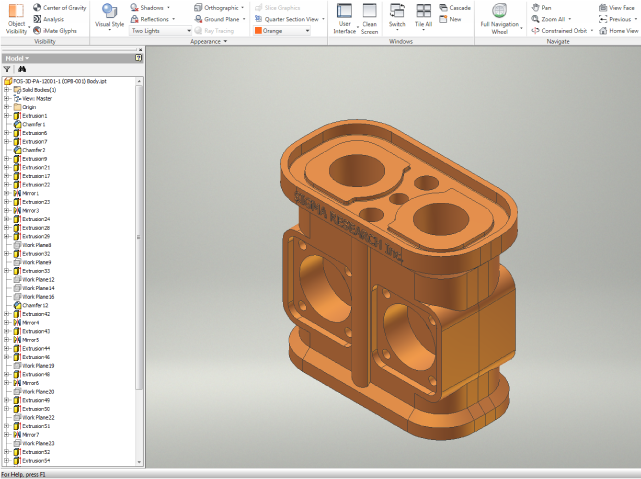641x479 pixels.
Task: Click the Zoom All tool
Action: point(548,19)
